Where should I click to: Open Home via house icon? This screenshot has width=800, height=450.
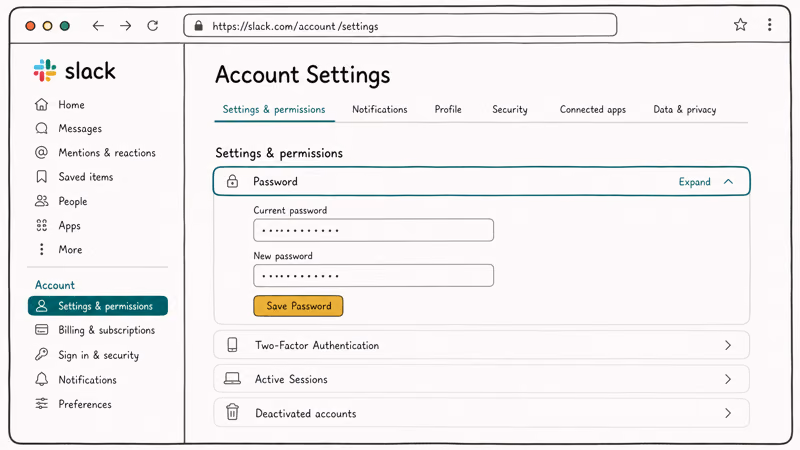point(41,105)
